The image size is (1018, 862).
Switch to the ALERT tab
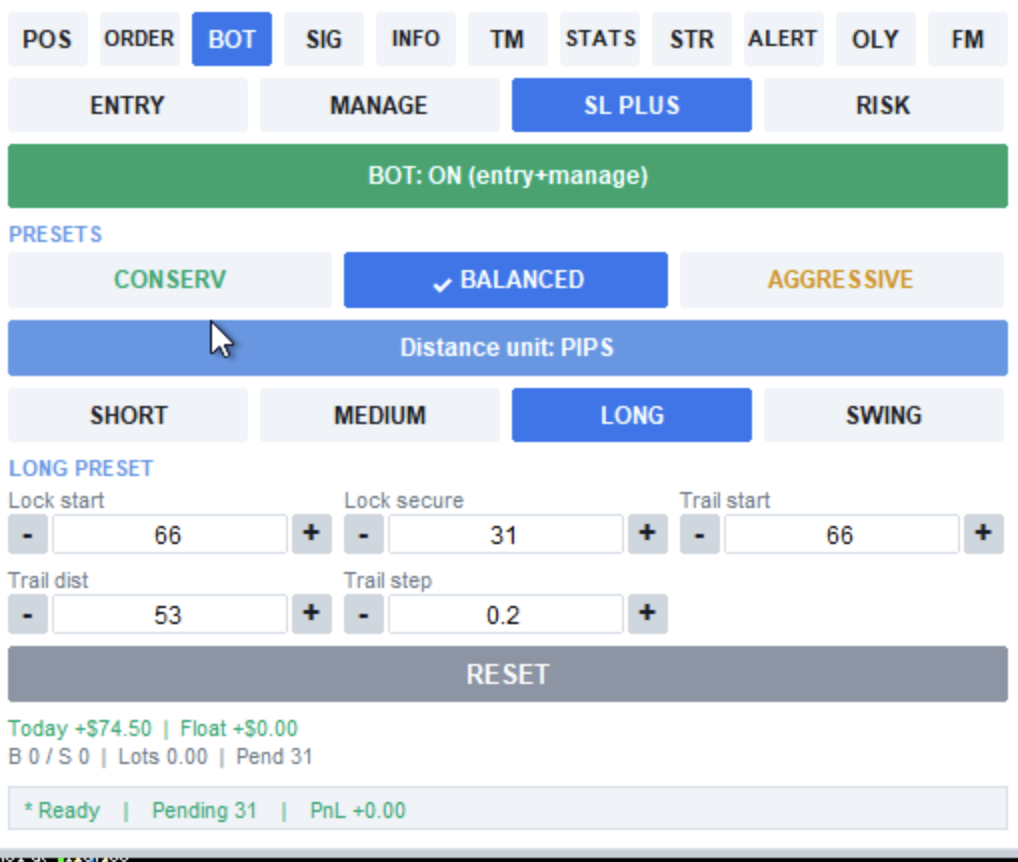[784, 39]
